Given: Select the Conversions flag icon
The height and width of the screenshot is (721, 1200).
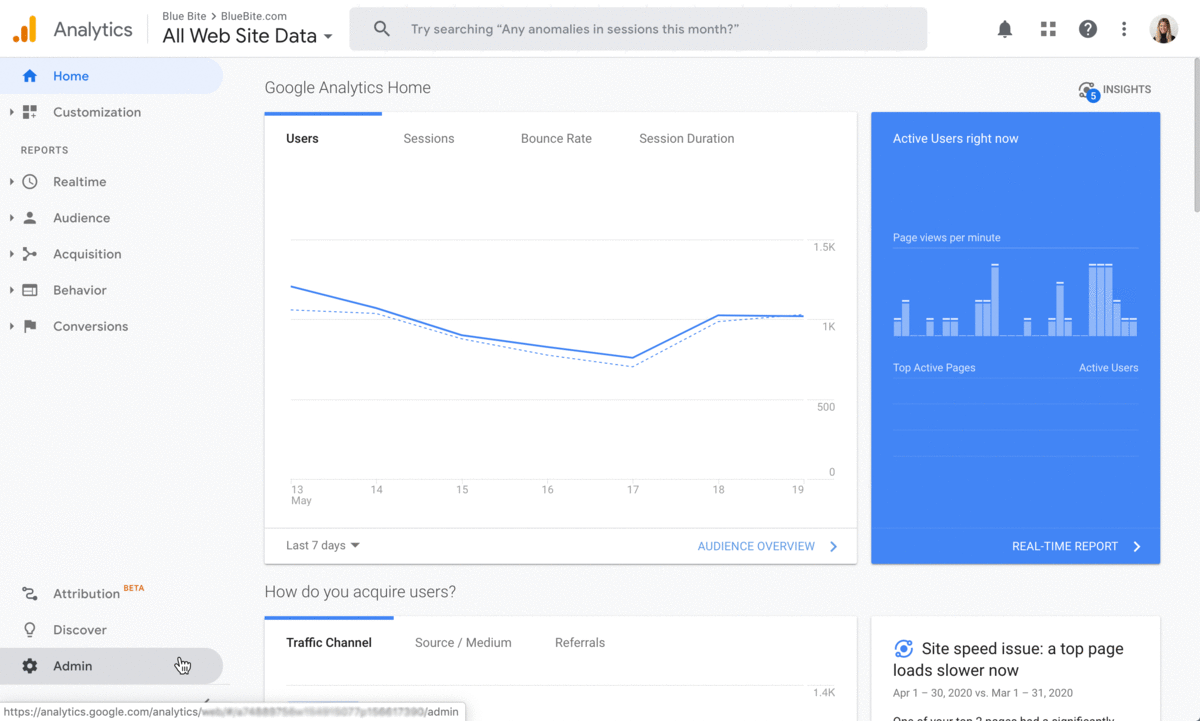Looking at the screenshot, I should [31, 325].
